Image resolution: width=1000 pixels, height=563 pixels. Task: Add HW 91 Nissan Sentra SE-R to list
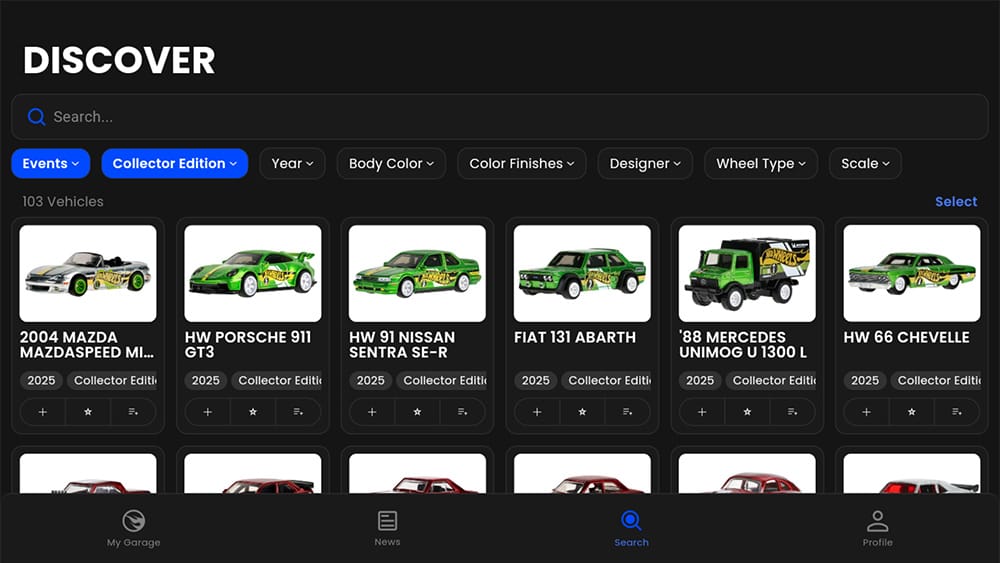(x=462, y=412)
